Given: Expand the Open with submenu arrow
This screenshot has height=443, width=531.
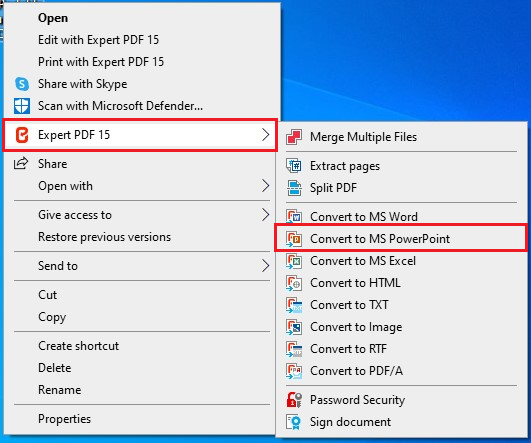Looking at the screenshot, I should click(x=266, y=186).
